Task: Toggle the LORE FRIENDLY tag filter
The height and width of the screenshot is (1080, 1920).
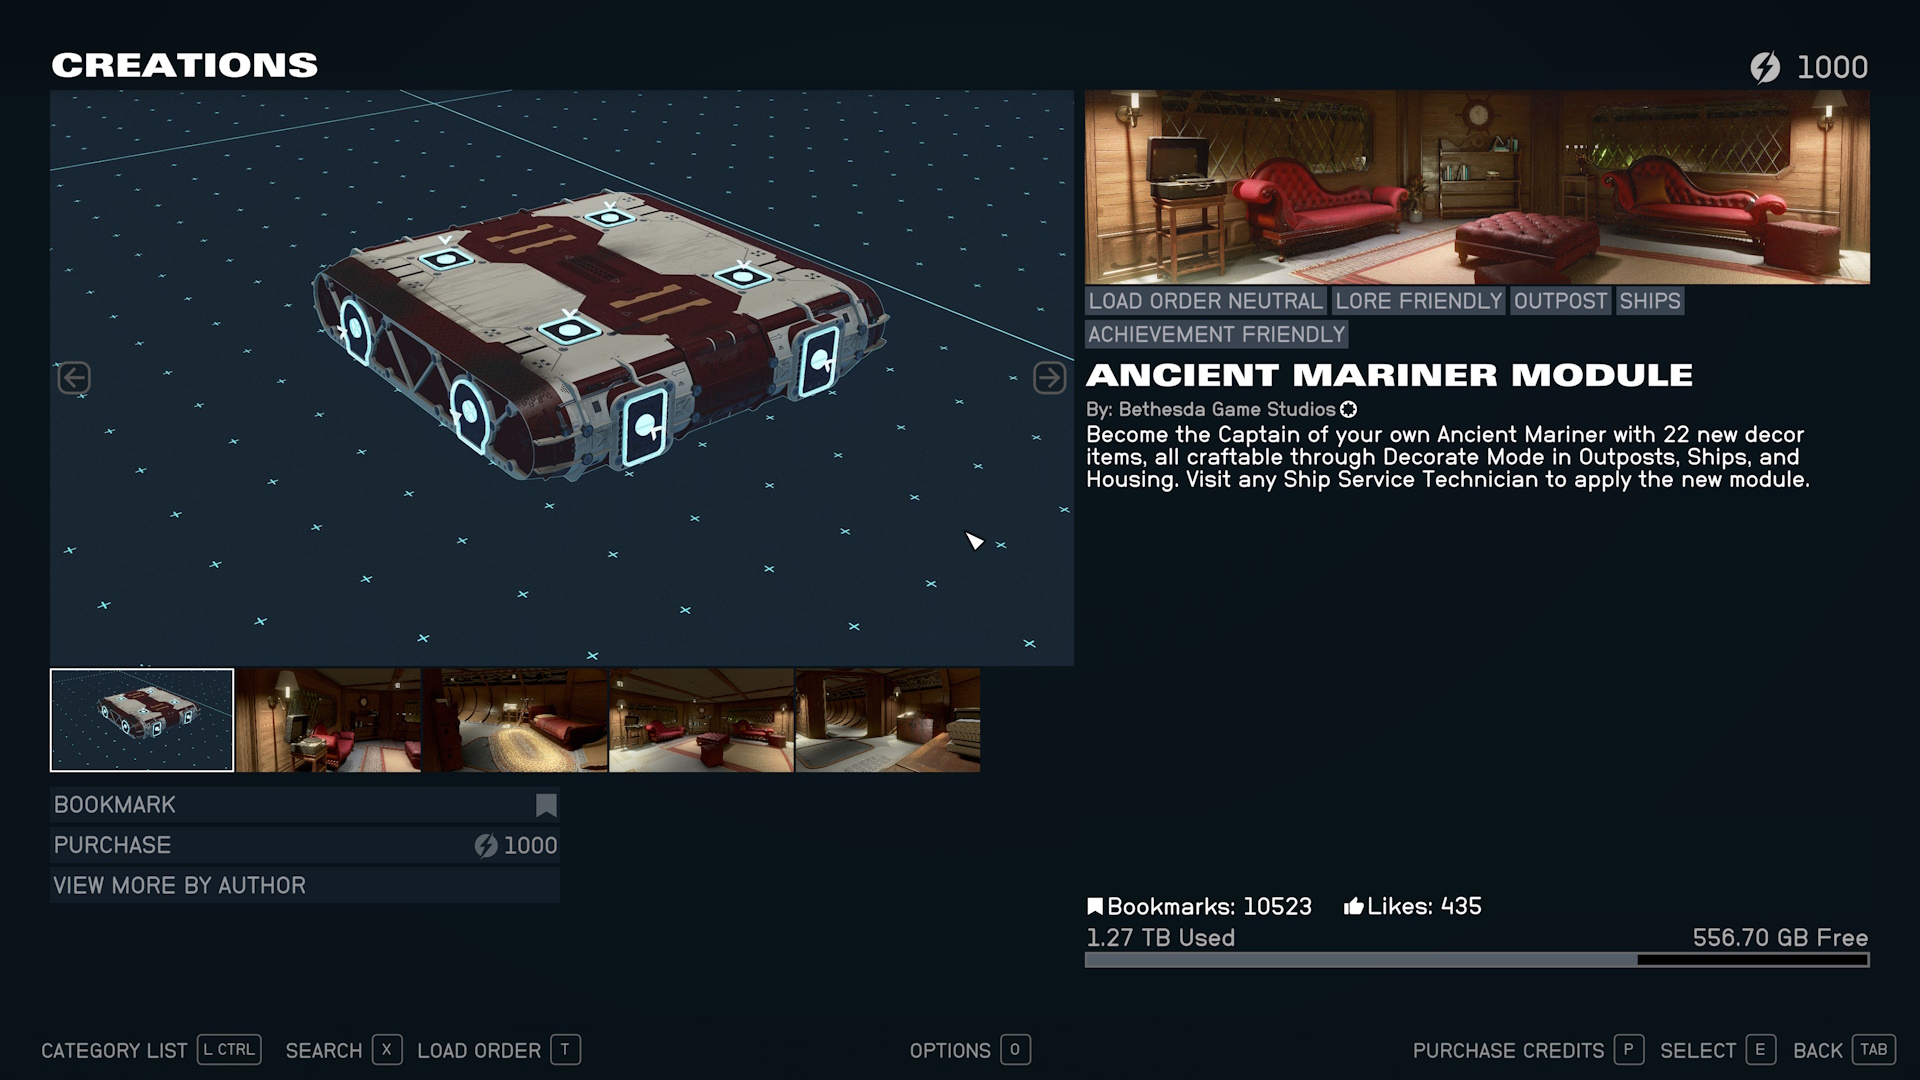Action: pos(1419,301)
